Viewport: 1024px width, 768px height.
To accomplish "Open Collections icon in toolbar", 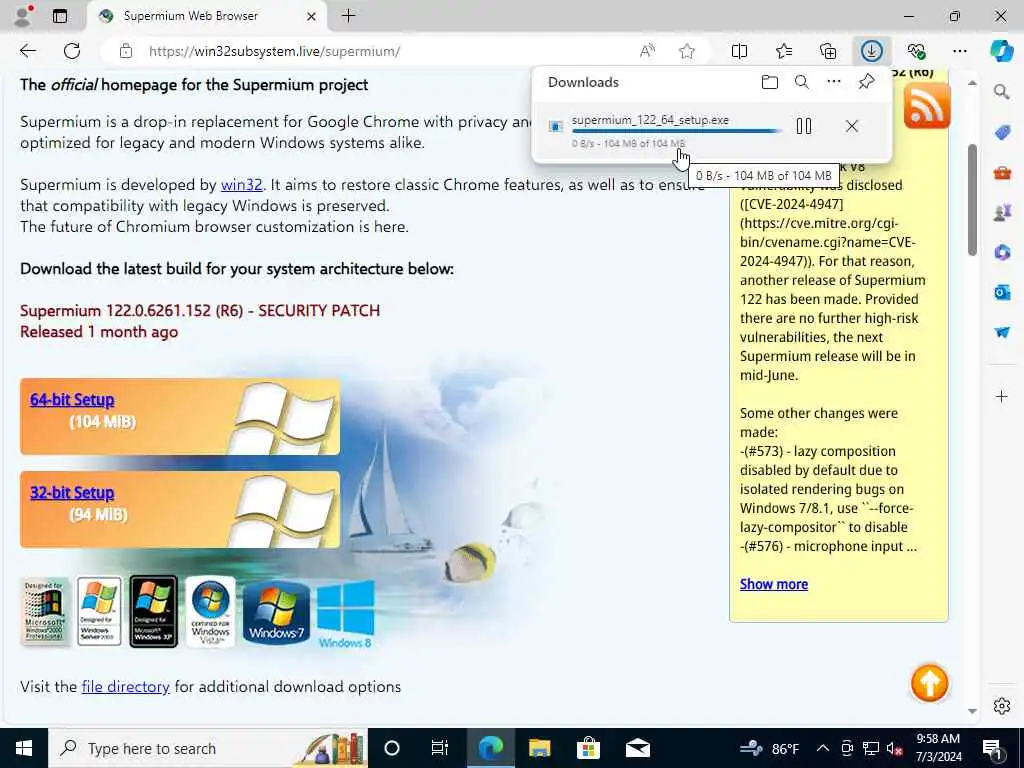I will [828, 51].
